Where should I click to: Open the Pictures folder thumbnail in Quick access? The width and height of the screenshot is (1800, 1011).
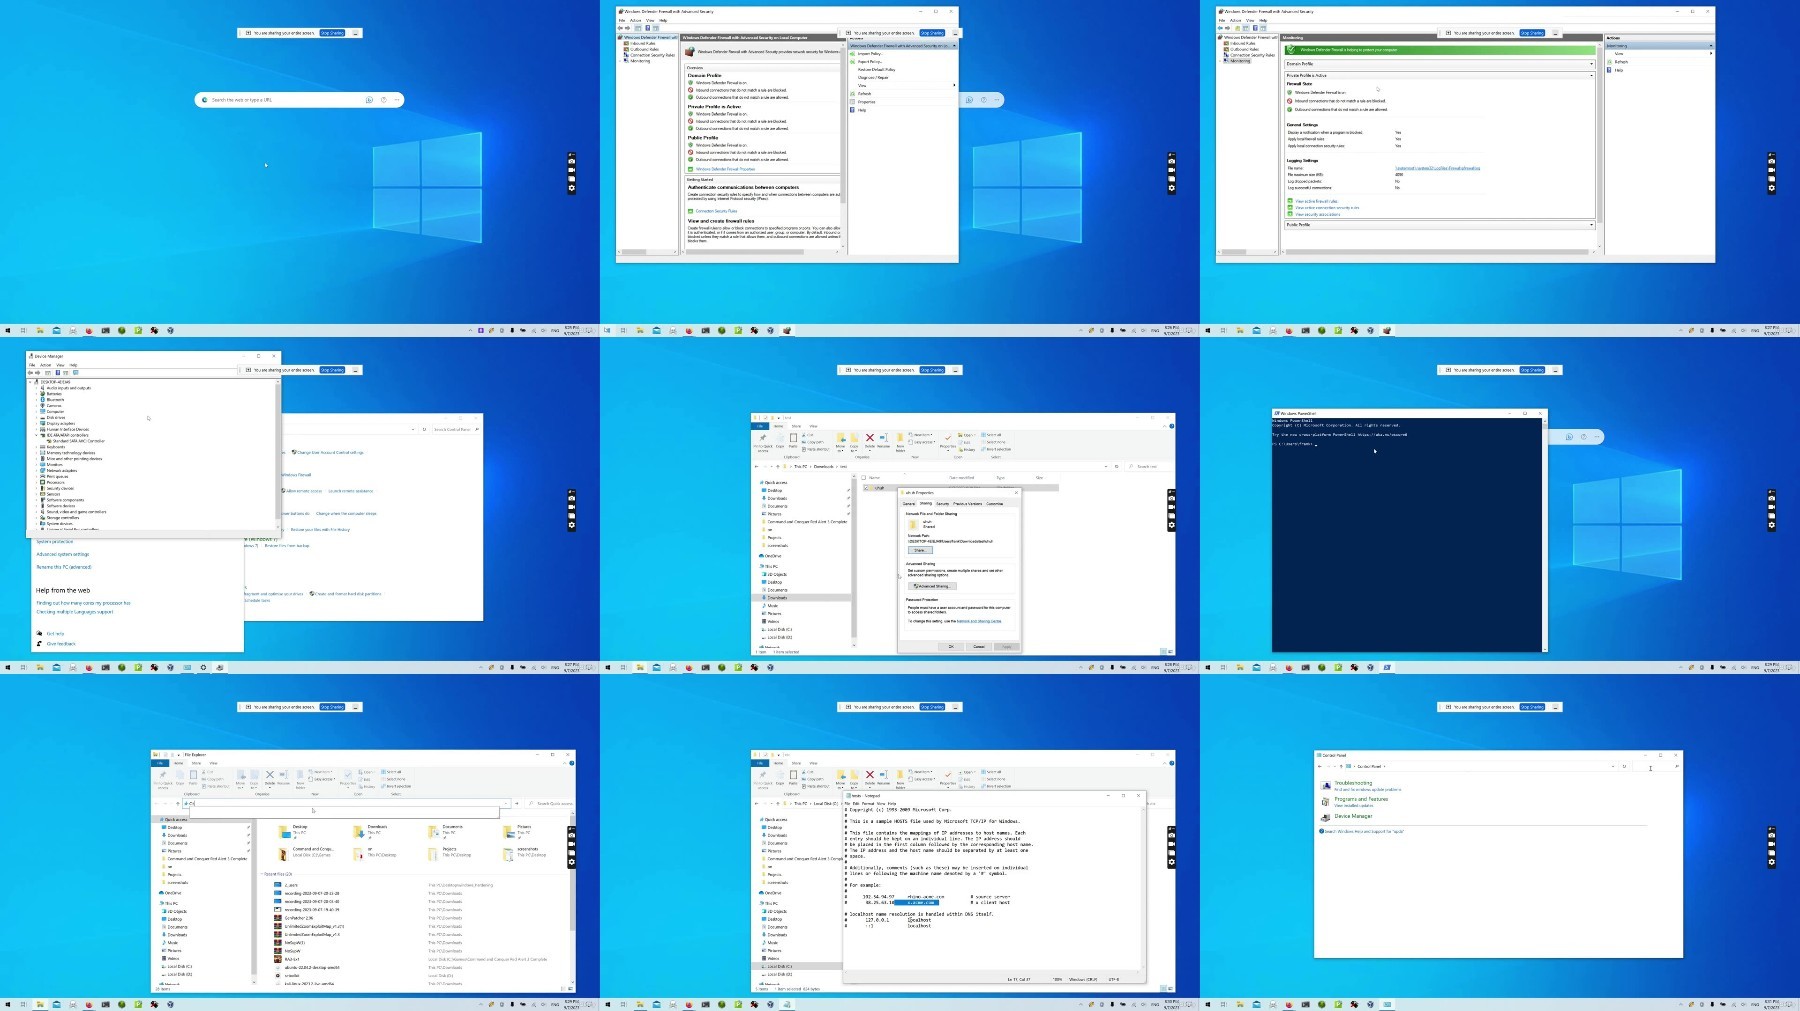tap(510, 832)
